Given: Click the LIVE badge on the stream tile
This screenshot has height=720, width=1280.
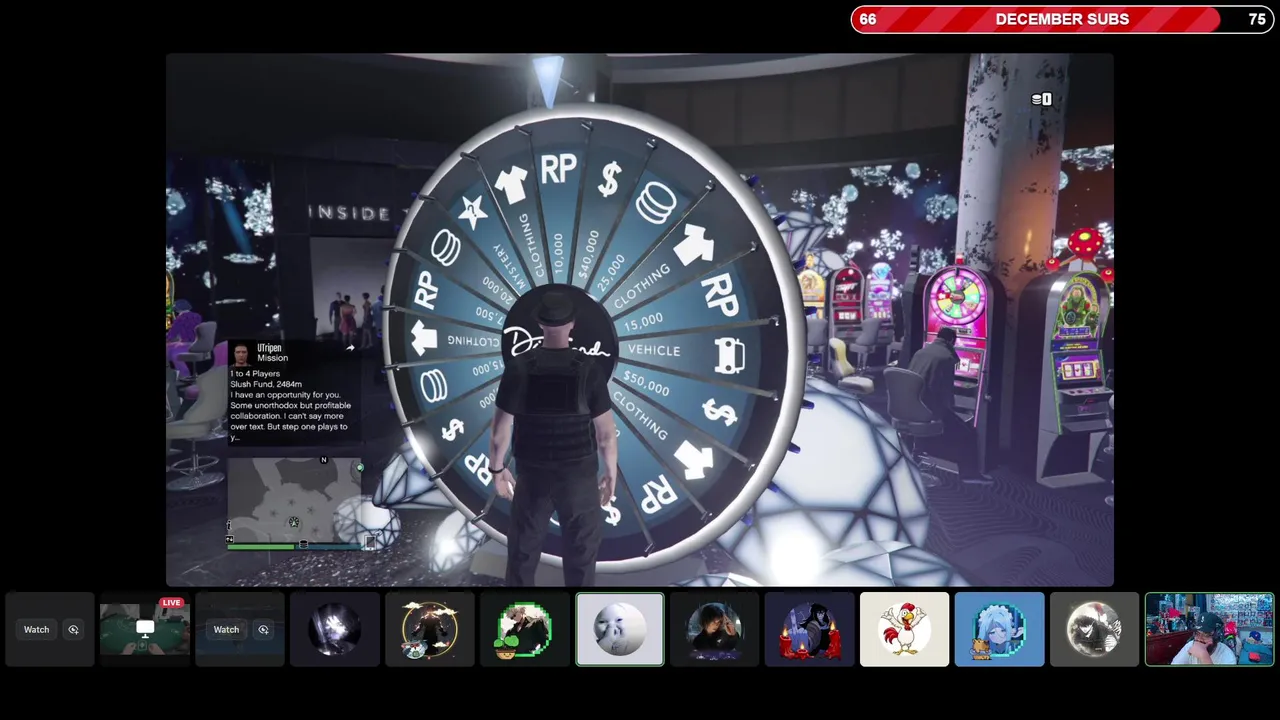Looking at the screenshot, I should point(172,603).
